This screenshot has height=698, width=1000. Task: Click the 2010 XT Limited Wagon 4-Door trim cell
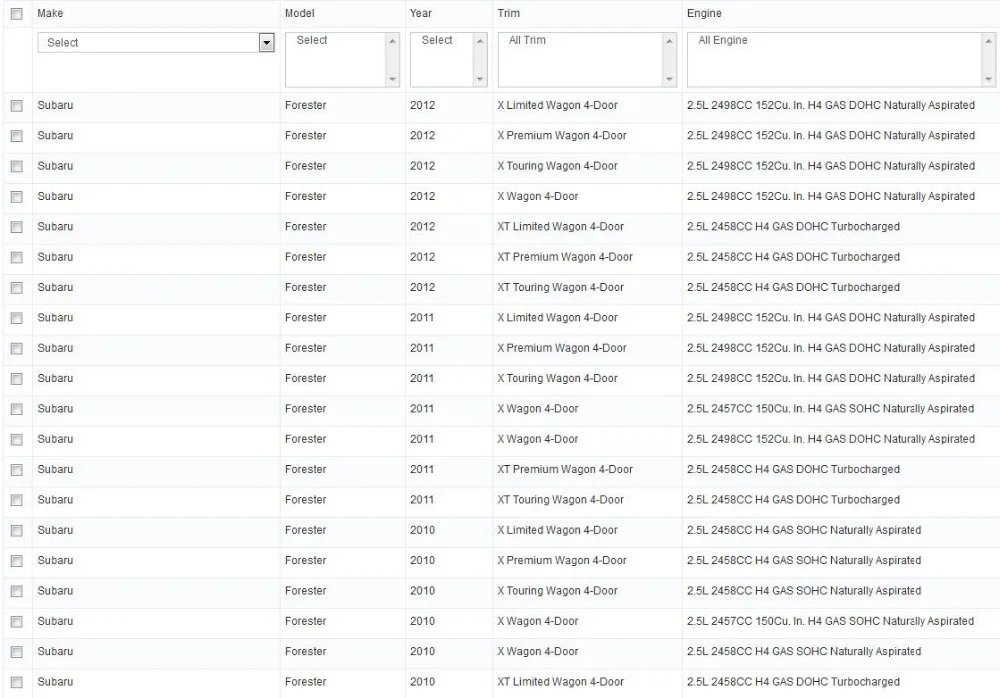(561, 682)
